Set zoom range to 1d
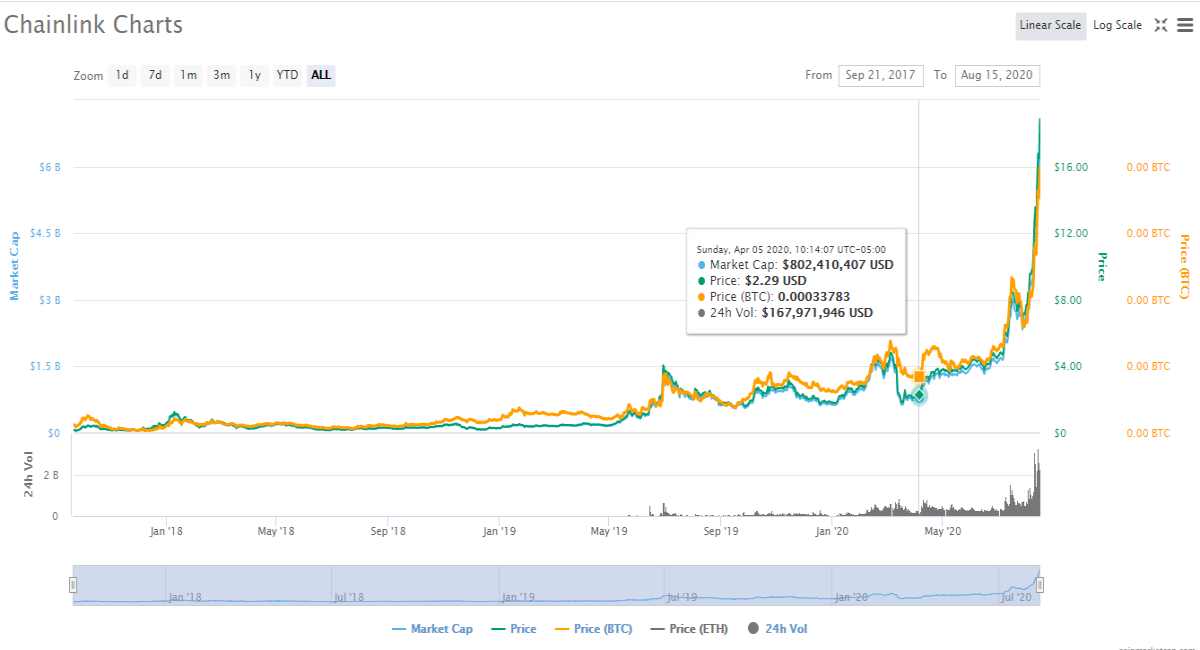 [x=122, y=75]
